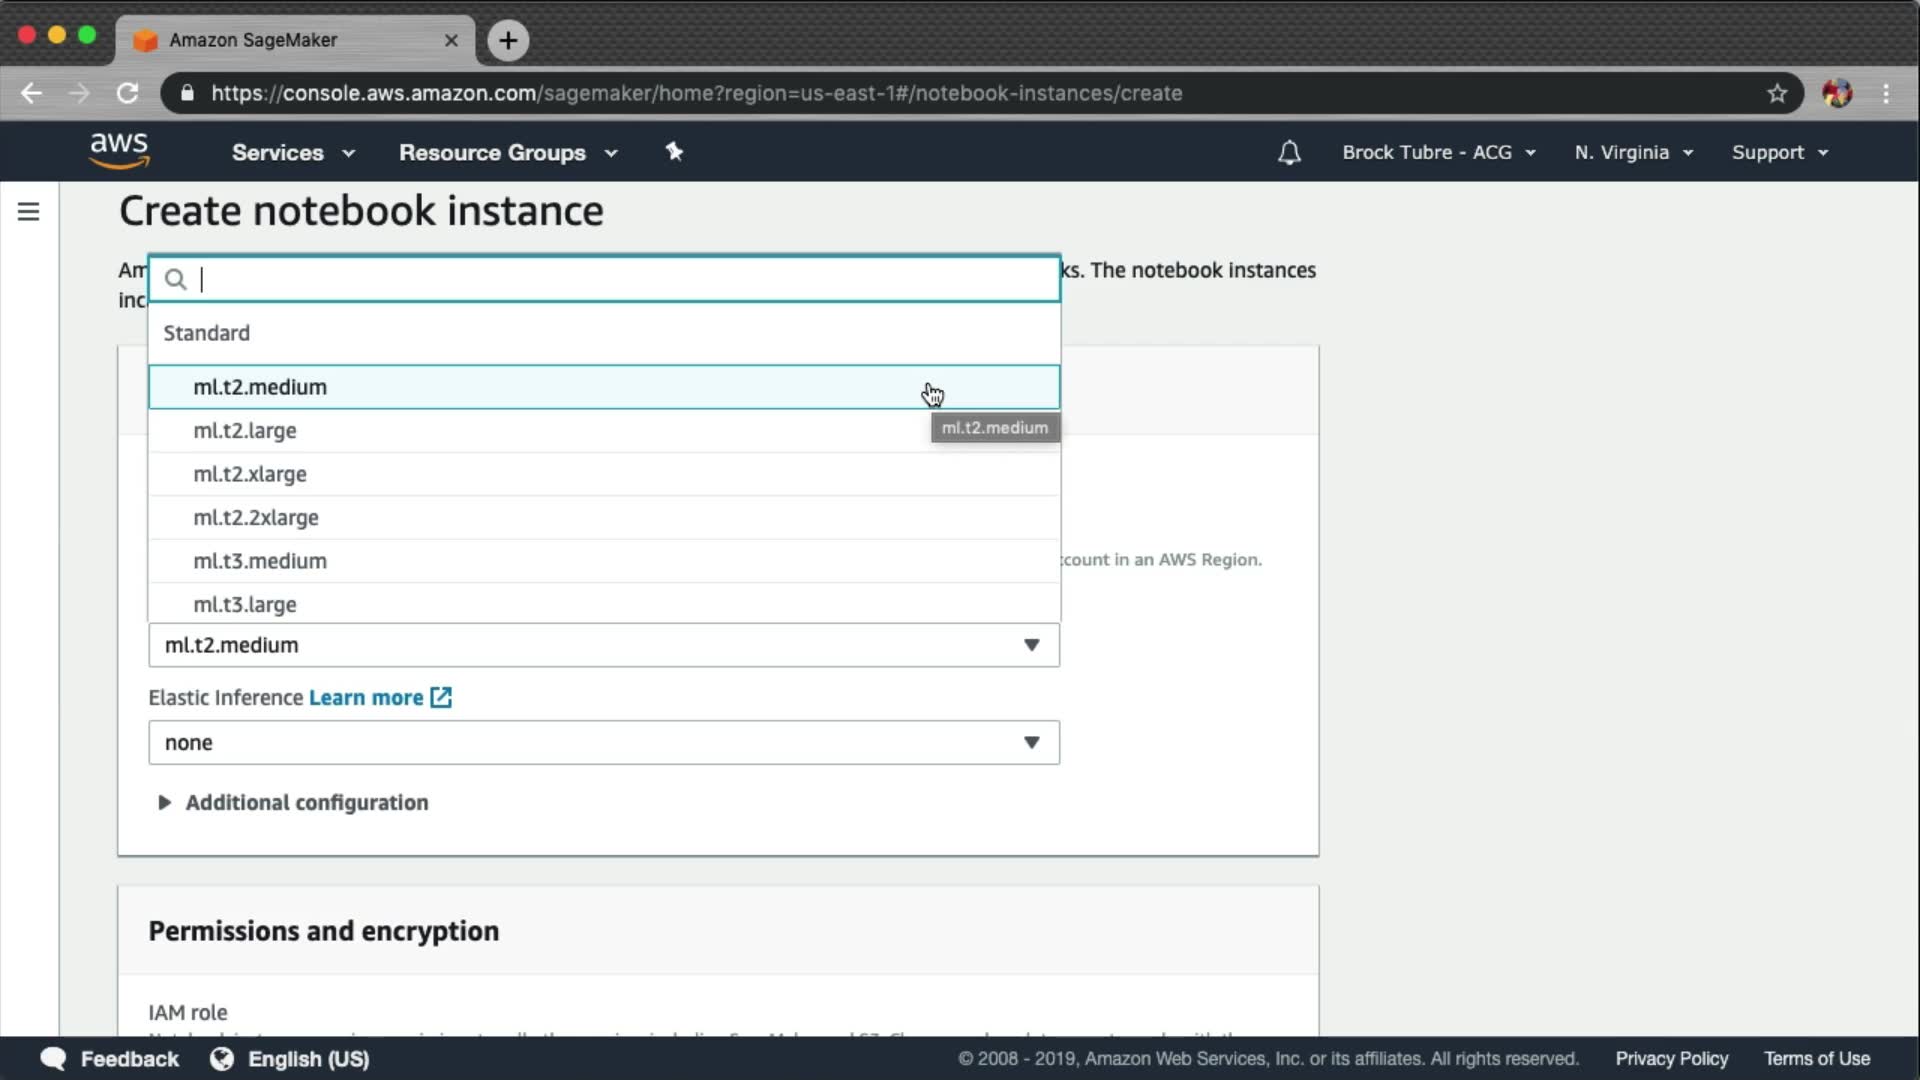Image resolution: width=1920 pixels, height=1080 pixels.
Task: Go back with browser back arrow
Action: point(31,94)
